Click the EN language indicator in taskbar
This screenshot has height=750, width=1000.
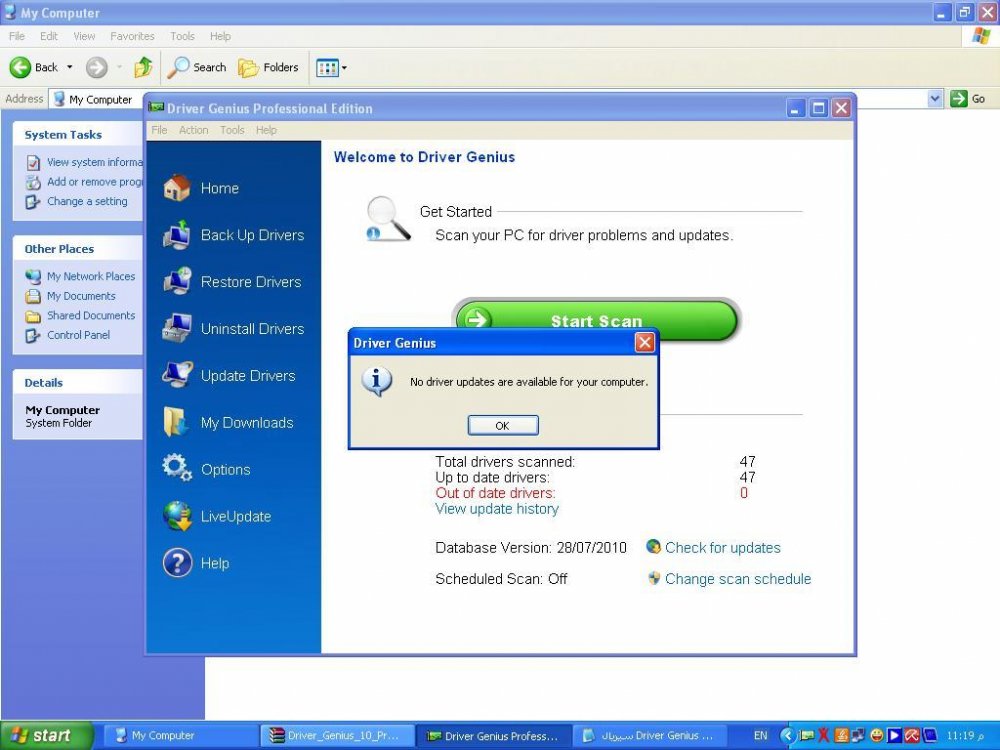pos(760,735)
